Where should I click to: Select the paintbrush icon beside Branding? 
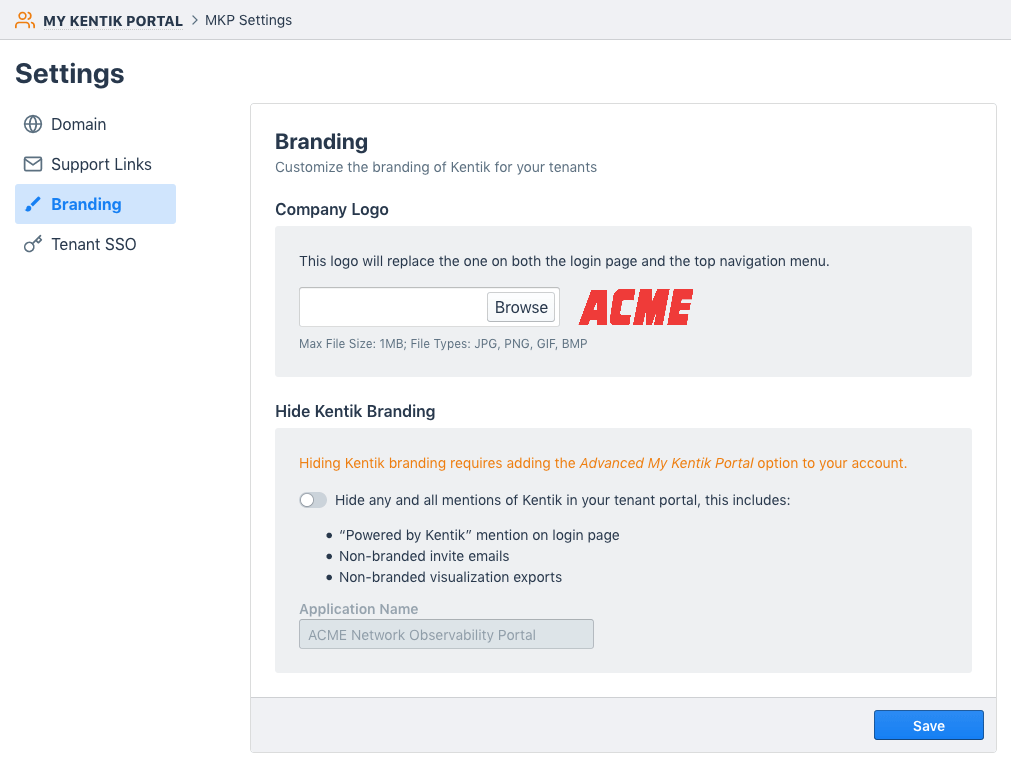31,203
